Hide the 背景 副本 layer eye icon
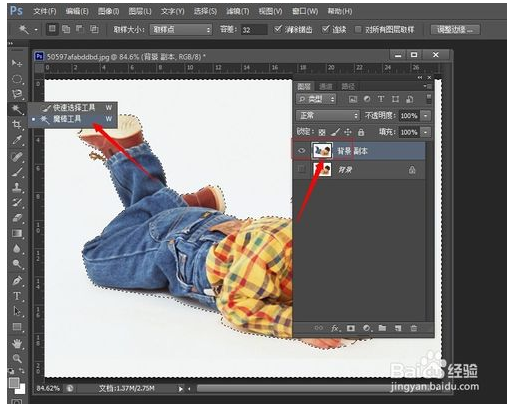522x409 pixels. [x=301, y=151]
